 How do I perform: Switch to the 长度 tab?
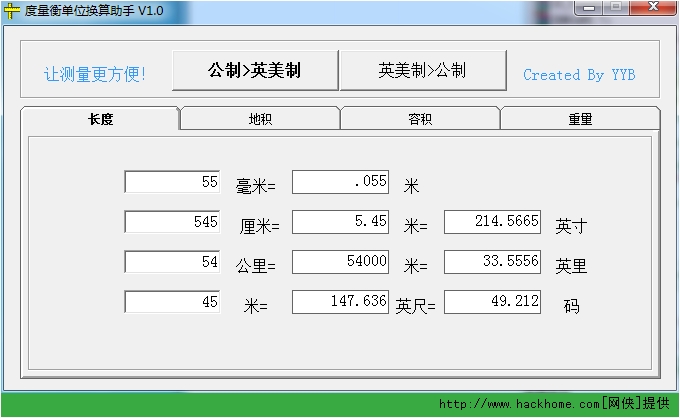coord(100,119)
